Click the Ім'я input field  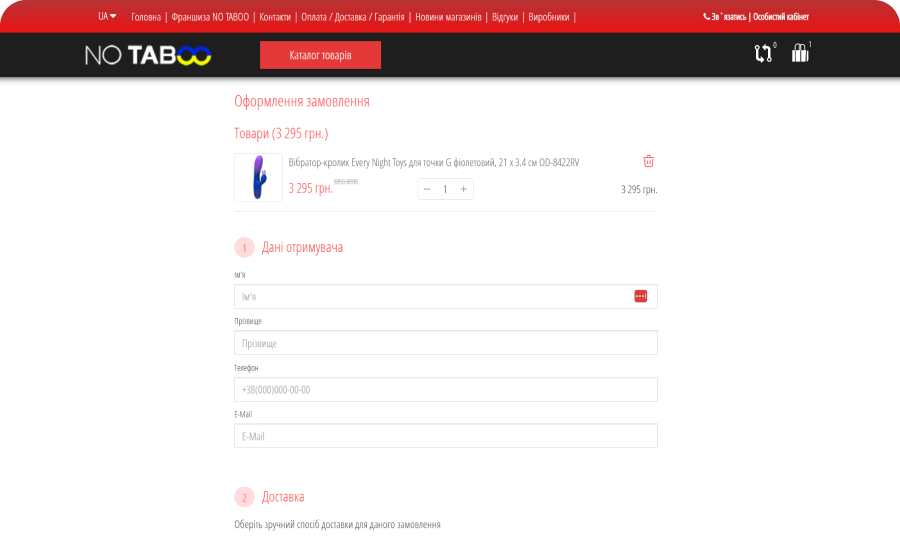point(446,297)
